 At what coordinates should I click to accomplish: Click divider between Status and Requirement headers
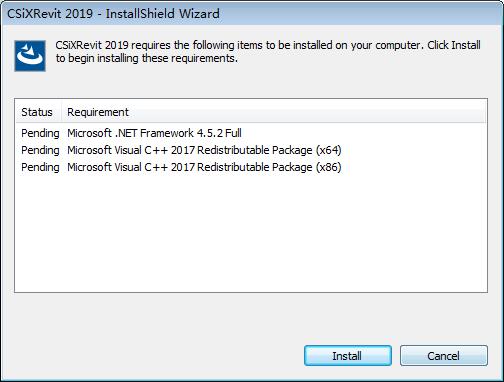[x=61, y=112]
